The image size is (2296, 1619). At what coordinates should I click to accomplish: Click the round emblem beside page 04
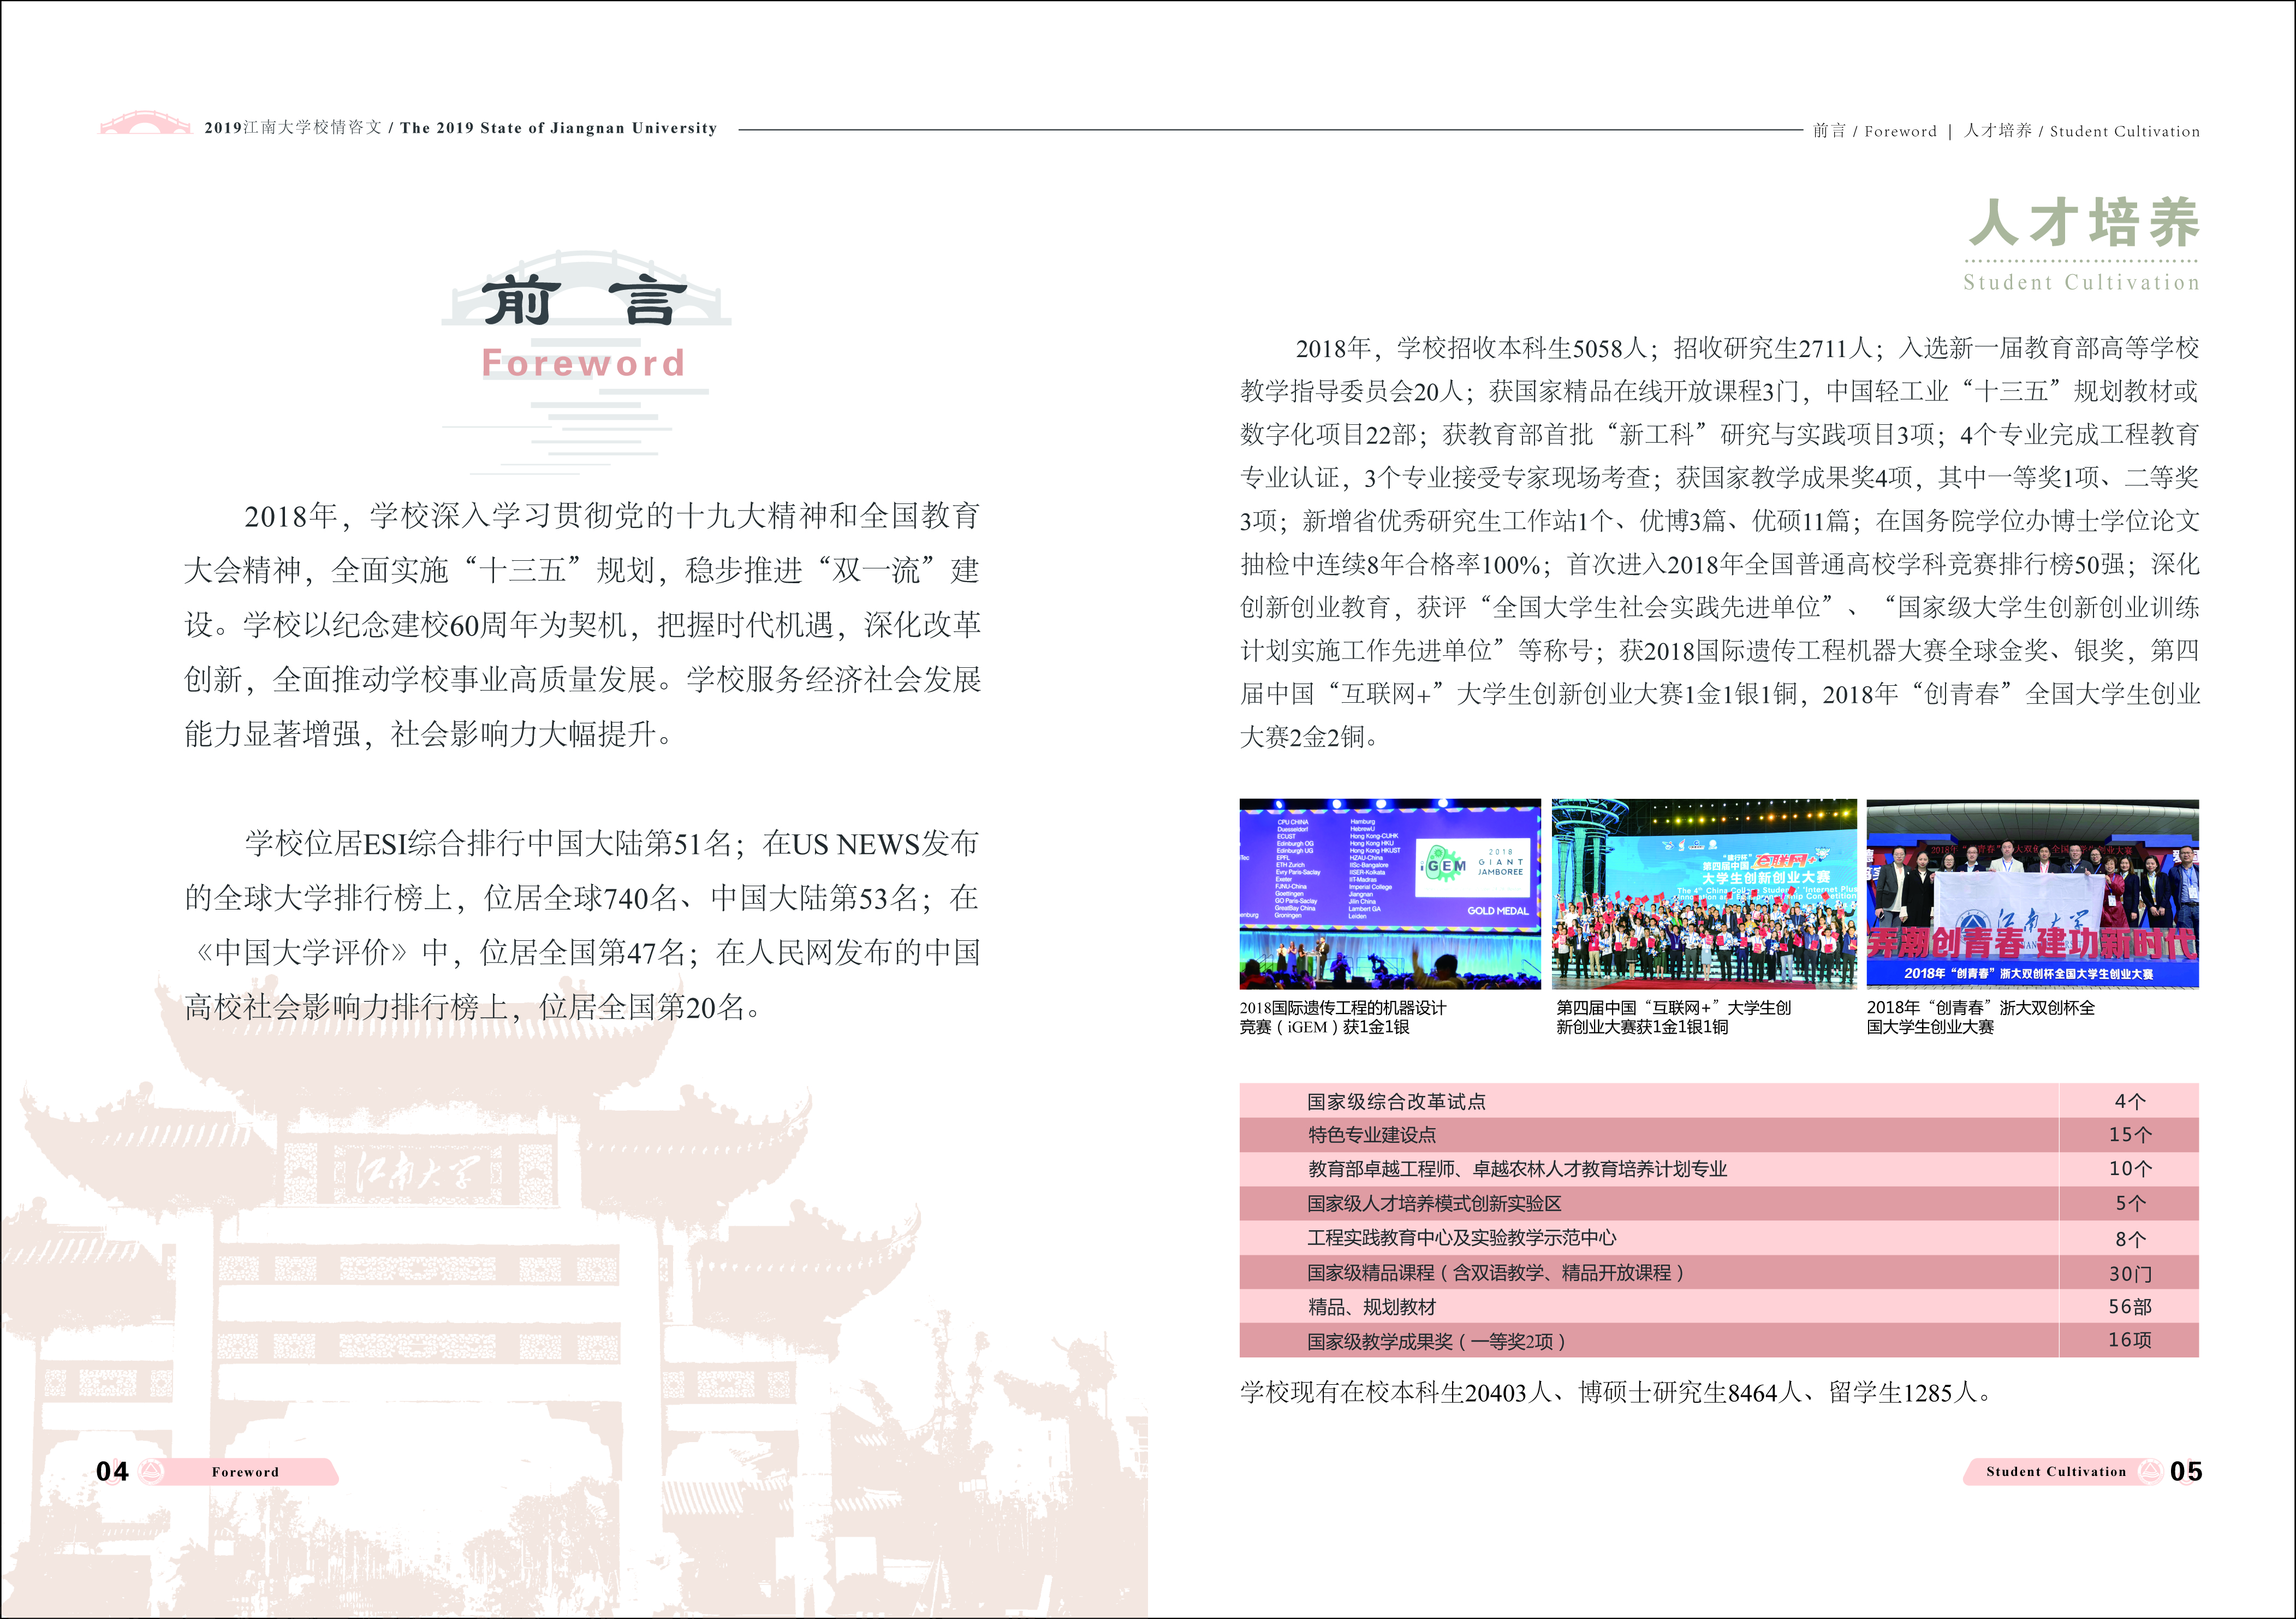152,1471
